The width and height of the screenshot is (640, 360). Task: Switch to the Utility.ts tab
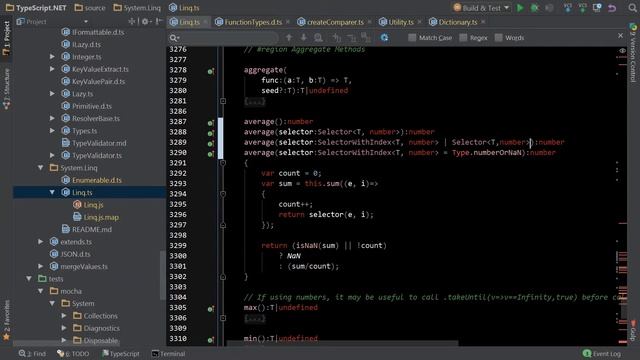click(400, 22)
